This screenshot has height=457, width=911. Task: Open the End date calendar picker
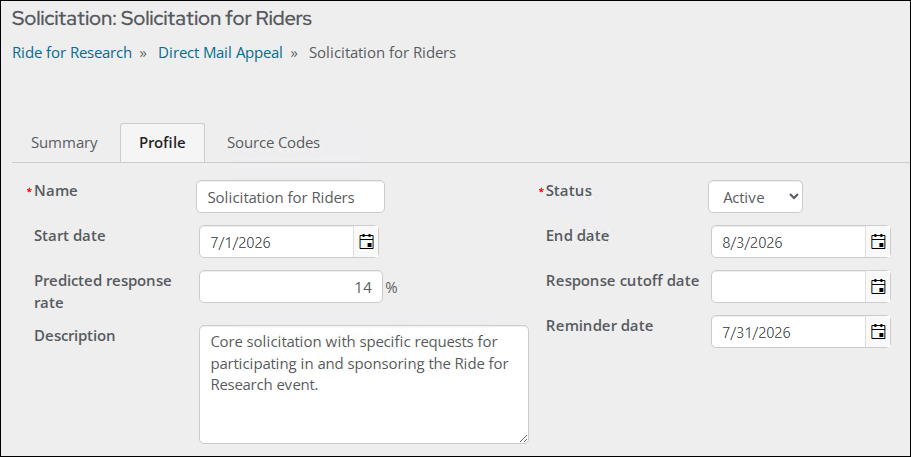[878, 242]
